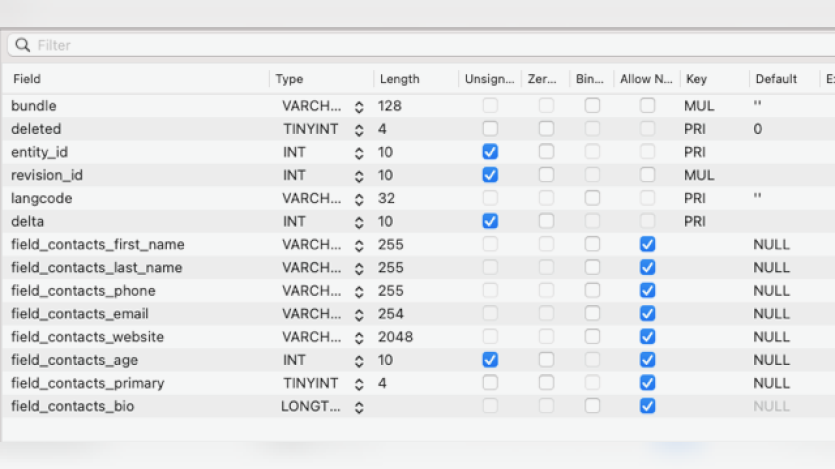835x469 pixels.
Task: Sort by the Field column header
Action: 27,79
